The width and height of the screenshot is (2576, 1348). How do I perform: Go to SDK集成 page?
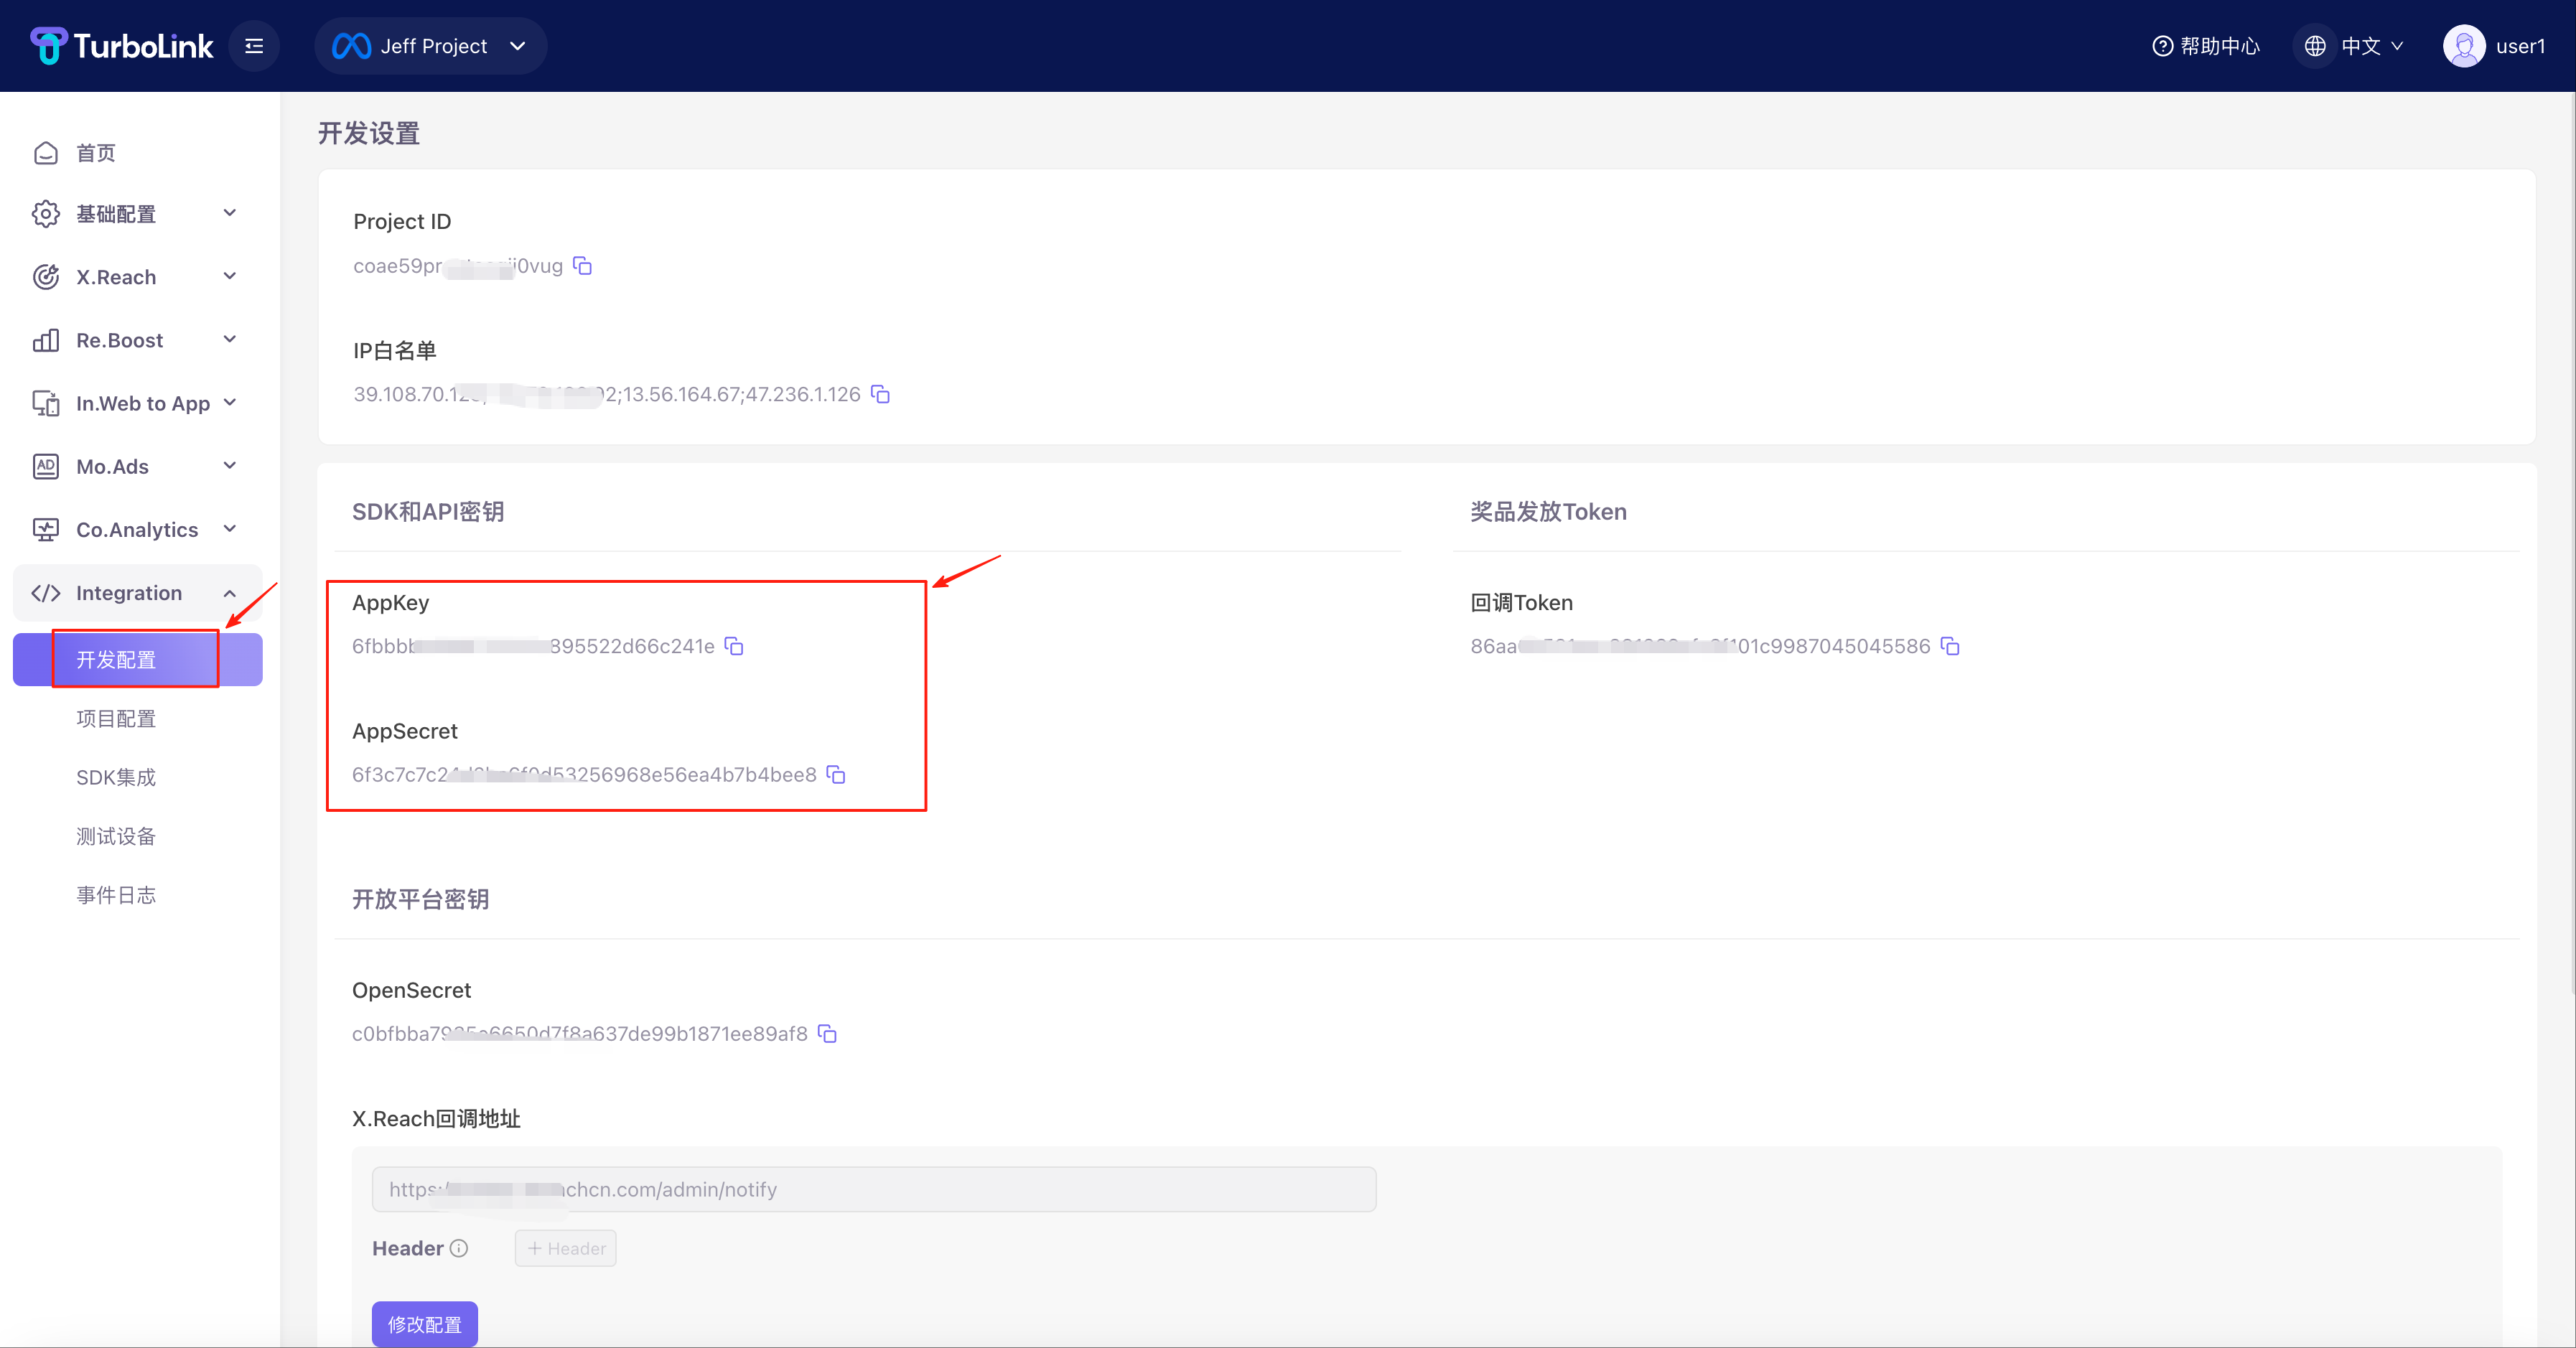tap(116, 777)
